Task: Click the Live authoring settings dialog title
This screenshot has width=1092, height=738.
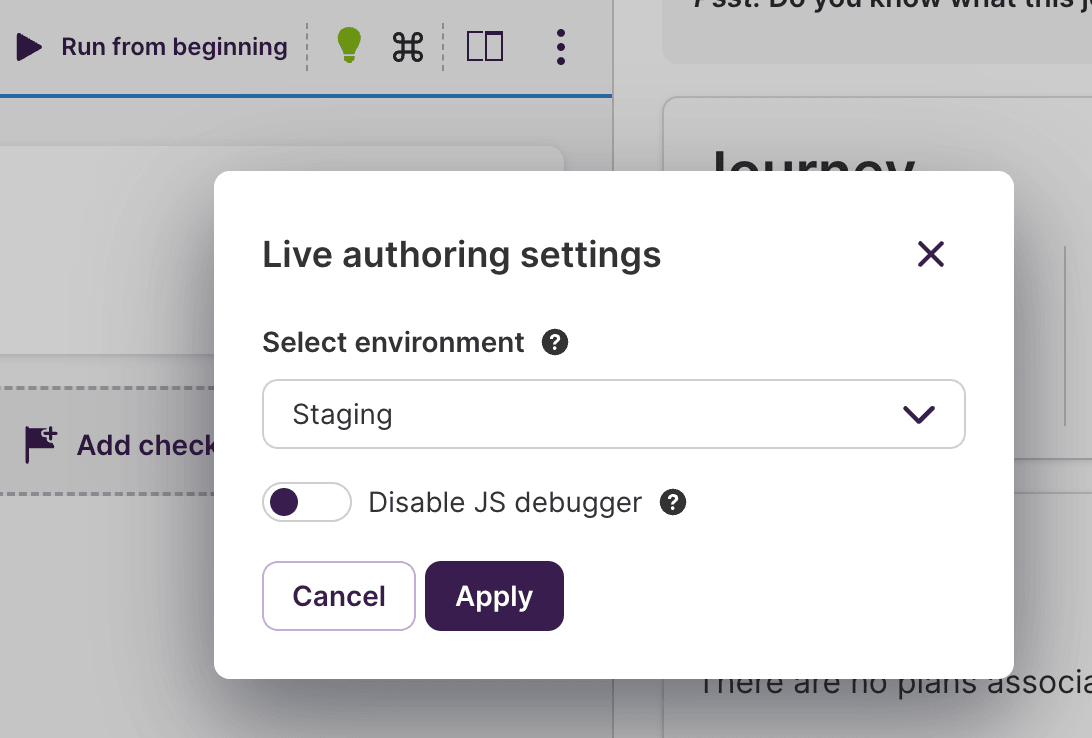Action: click(x=461, y=254)
